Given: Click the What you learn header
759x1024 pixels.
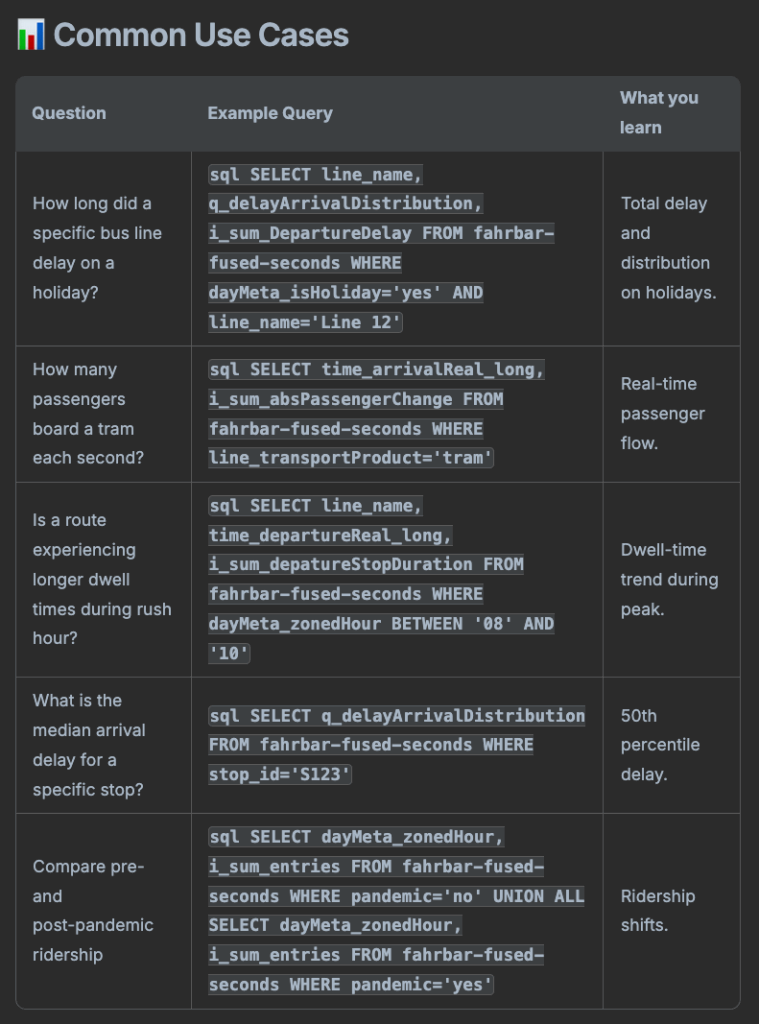Looking at the screenshot, I should 659,112.
